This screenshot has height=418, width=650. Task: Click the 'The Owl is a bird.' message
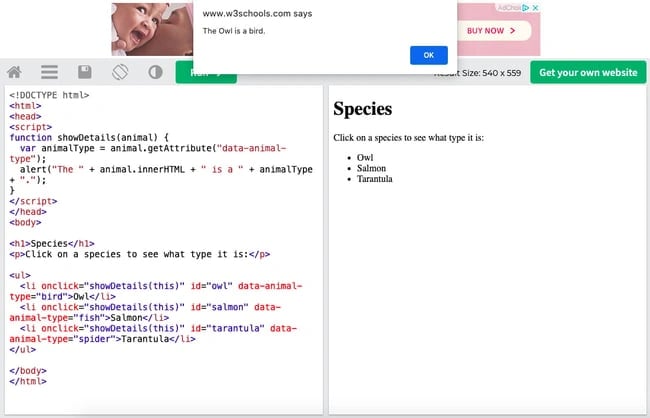coord(234,31)
